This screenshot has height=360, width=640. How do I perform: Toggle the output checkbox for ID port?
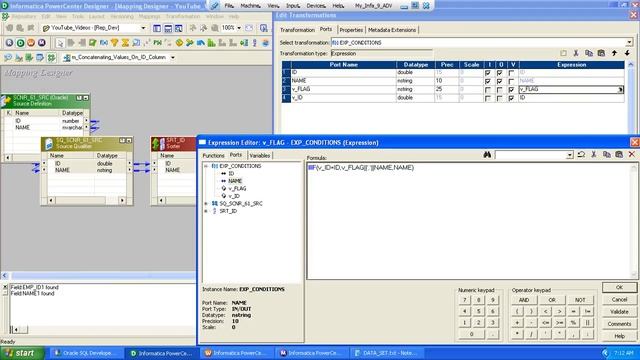point(500,73)
